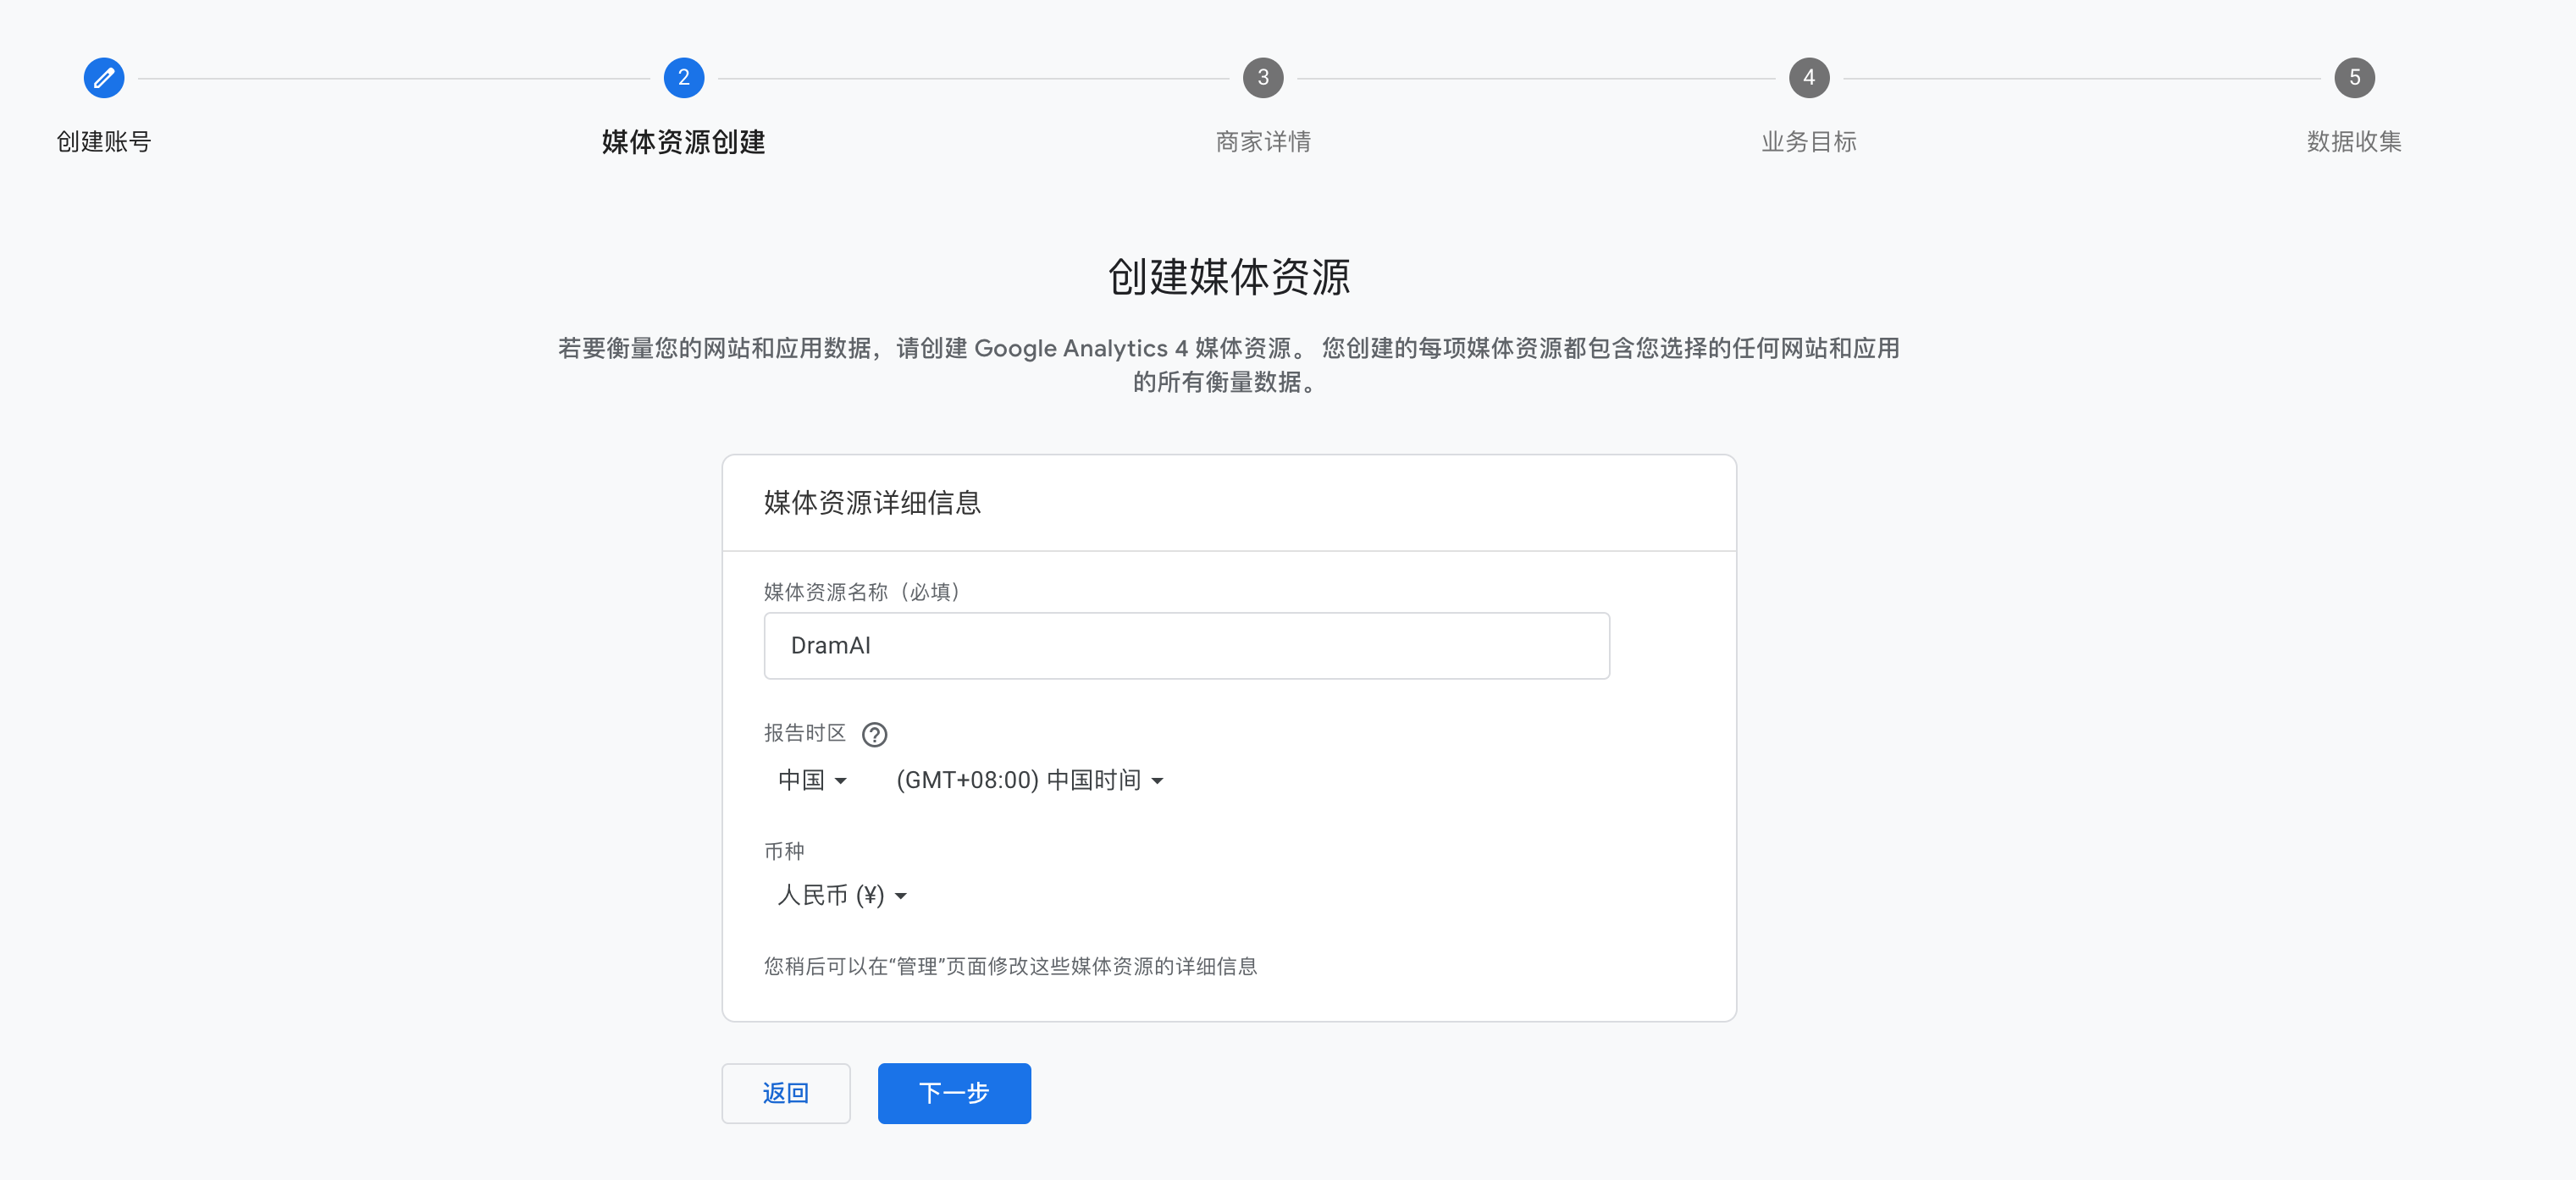Click the 数据收集 step label
The width and height of the screenshot is (2576, 1180).
click(x=2354, y=142)
